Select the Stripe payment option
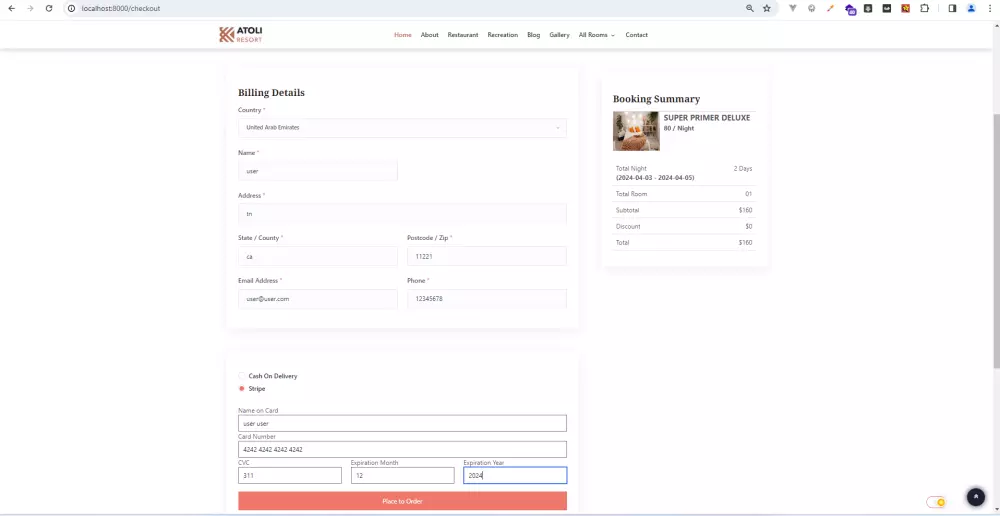The width and height of the screenshot is (1000, 516). click(x=242, y=388)
